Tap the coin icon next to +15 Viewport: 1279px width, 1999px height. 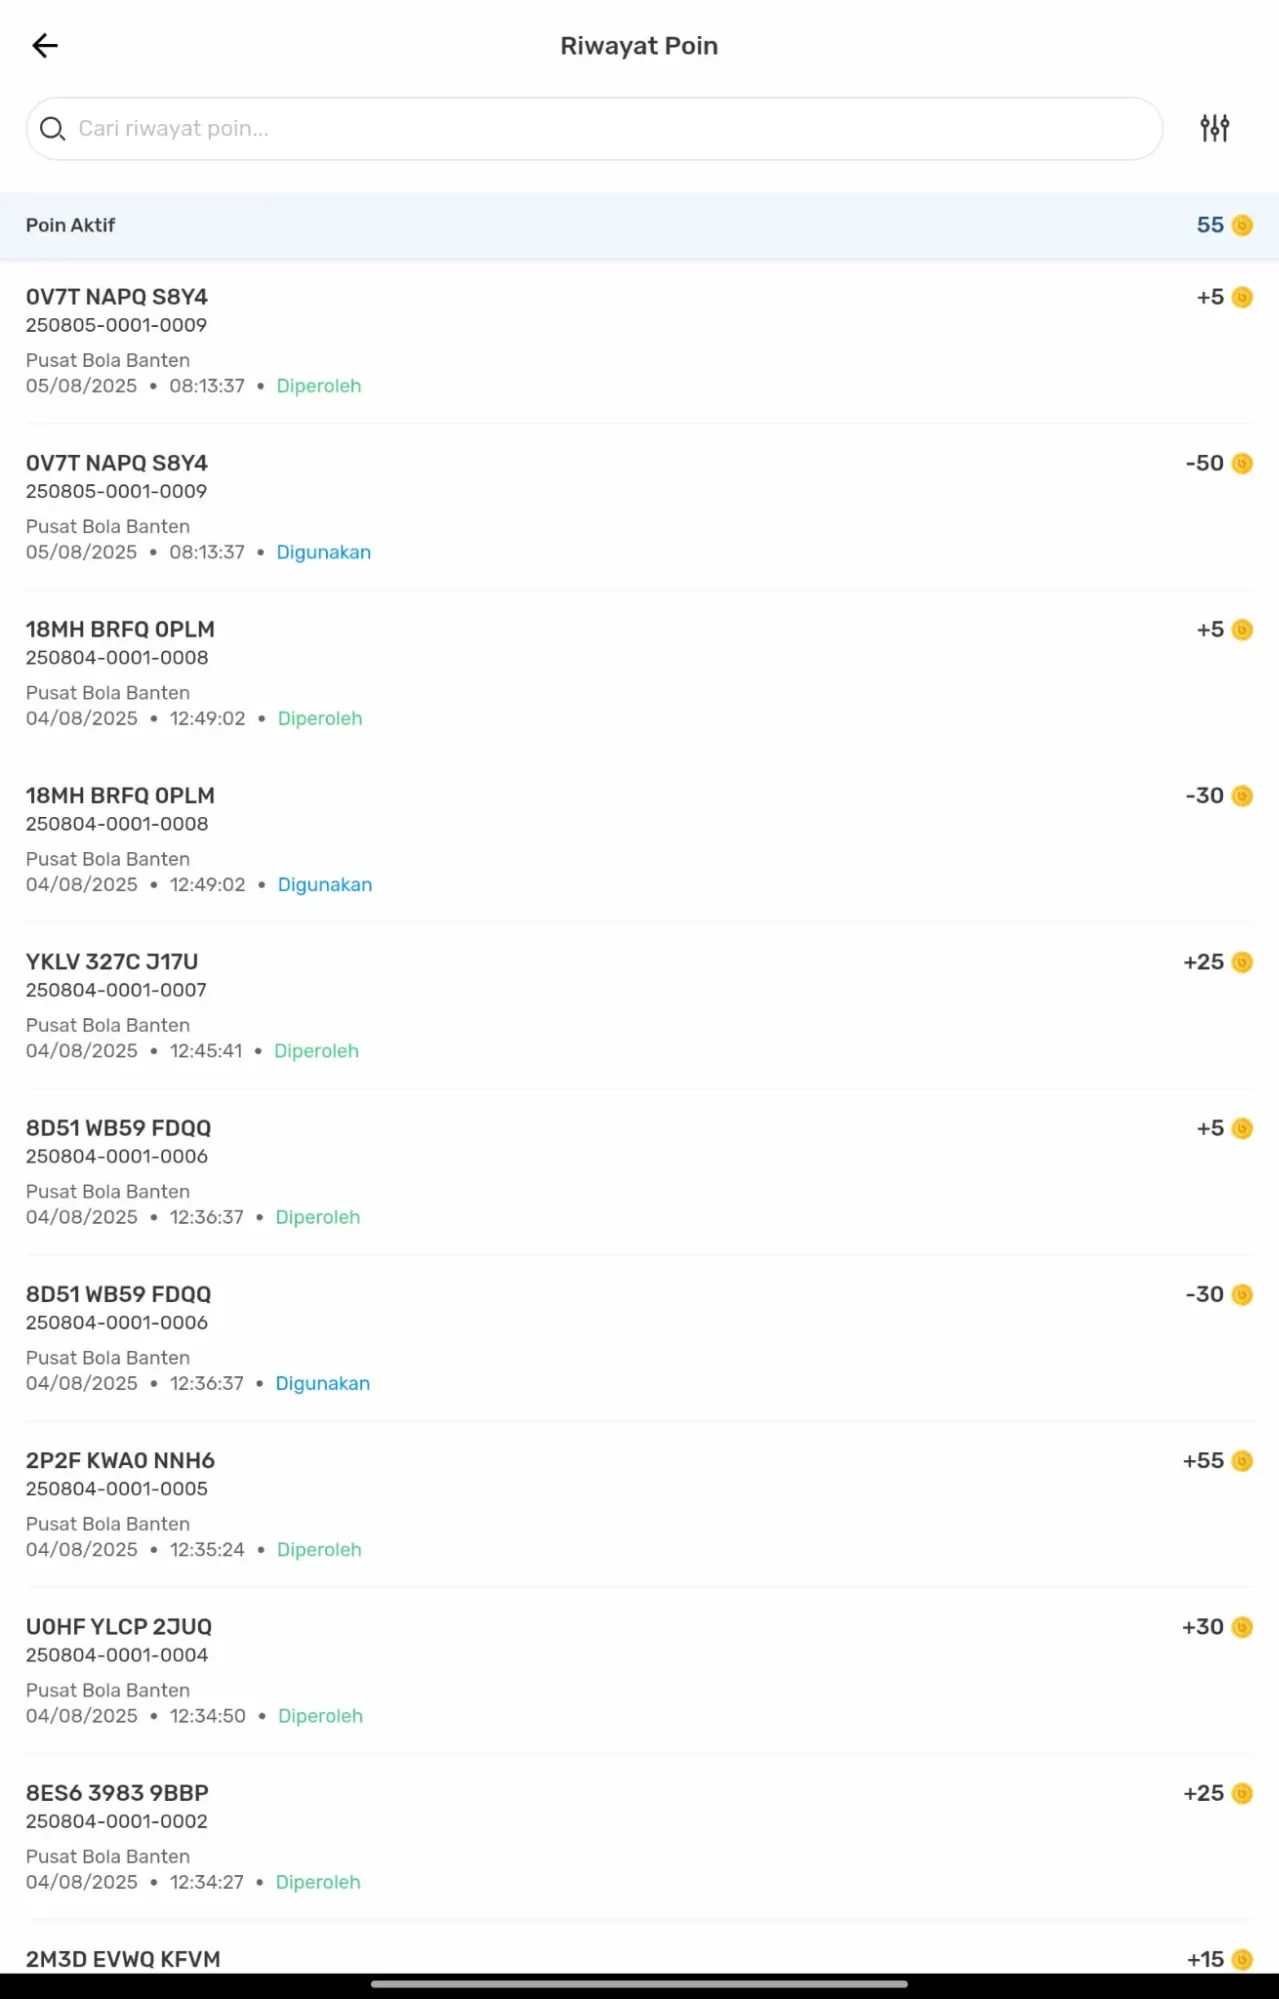[1242, 1959]
